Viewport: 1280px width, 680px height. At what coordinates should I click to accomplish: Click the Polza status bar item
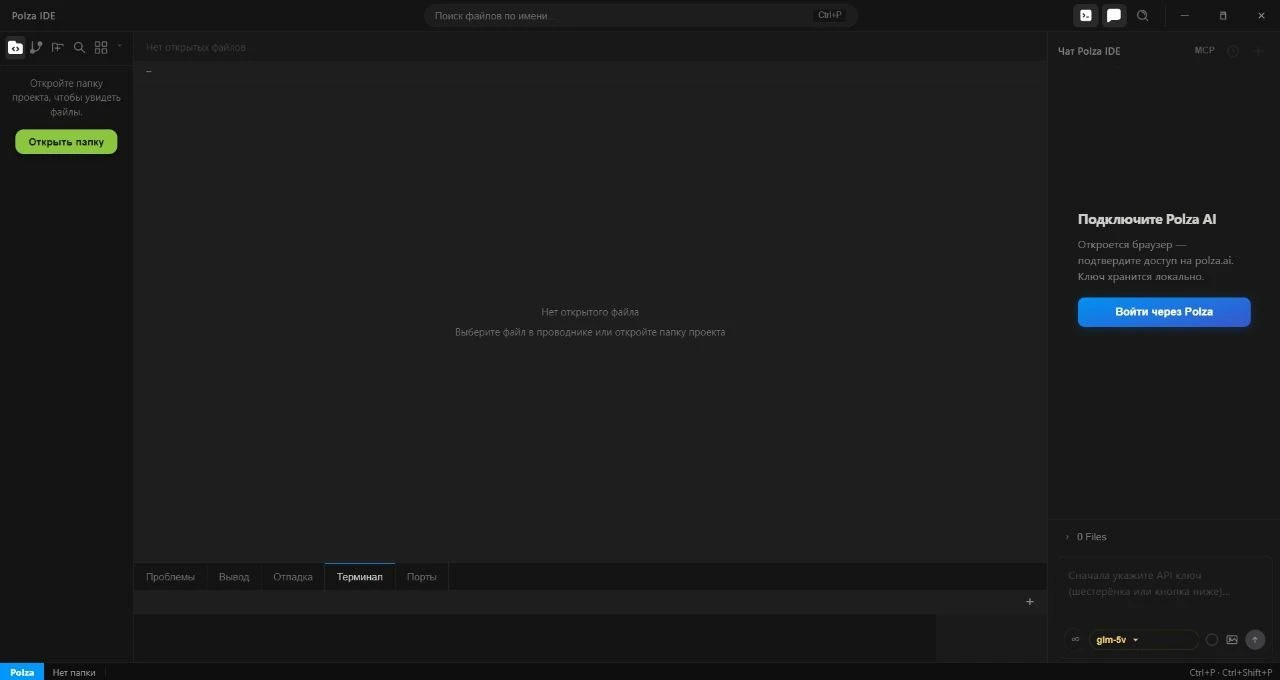(22, 672)
